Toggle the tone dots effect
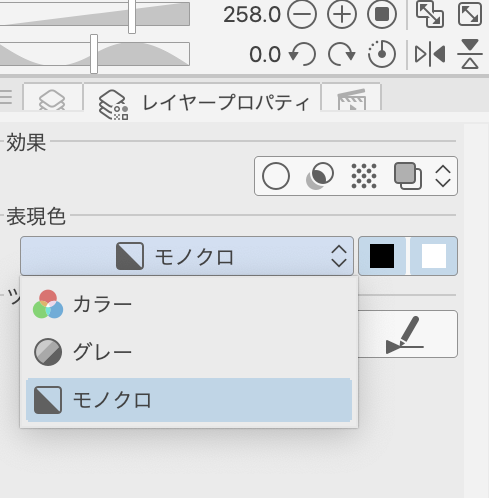Screen dimensions: 489x498 tap(364, 176)
